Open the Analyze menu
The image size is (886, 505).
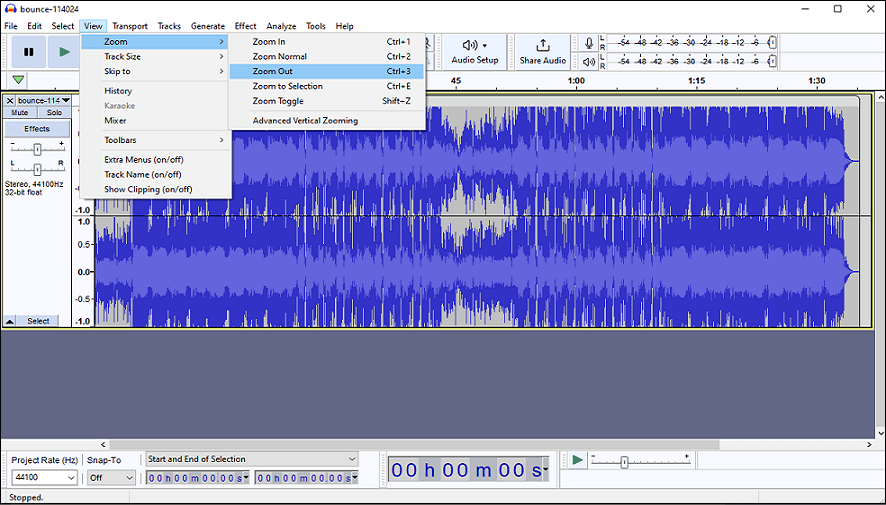point(281,26)
